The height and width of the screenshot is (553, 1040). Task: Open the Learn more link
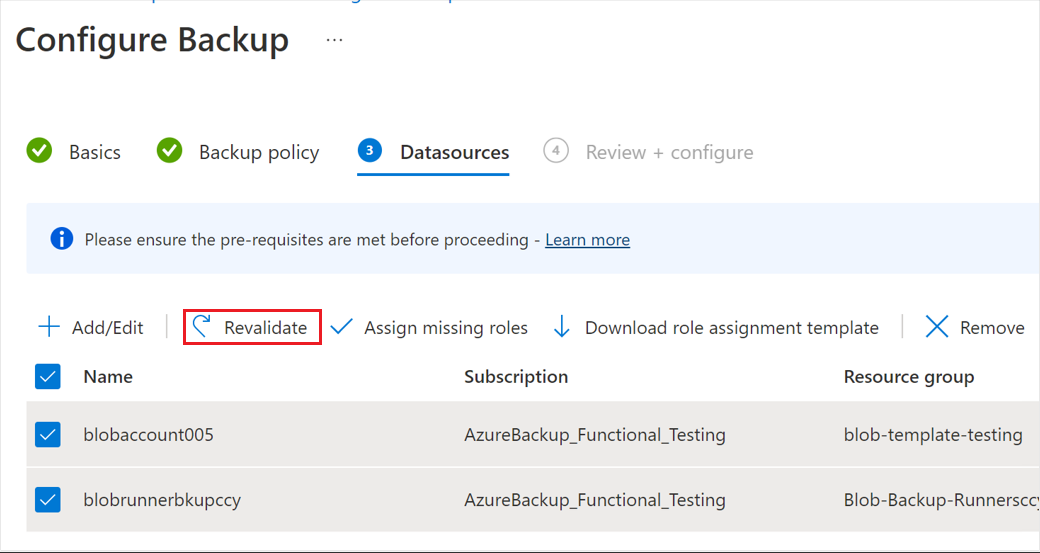pyautogui.click(x=587, y=240)
